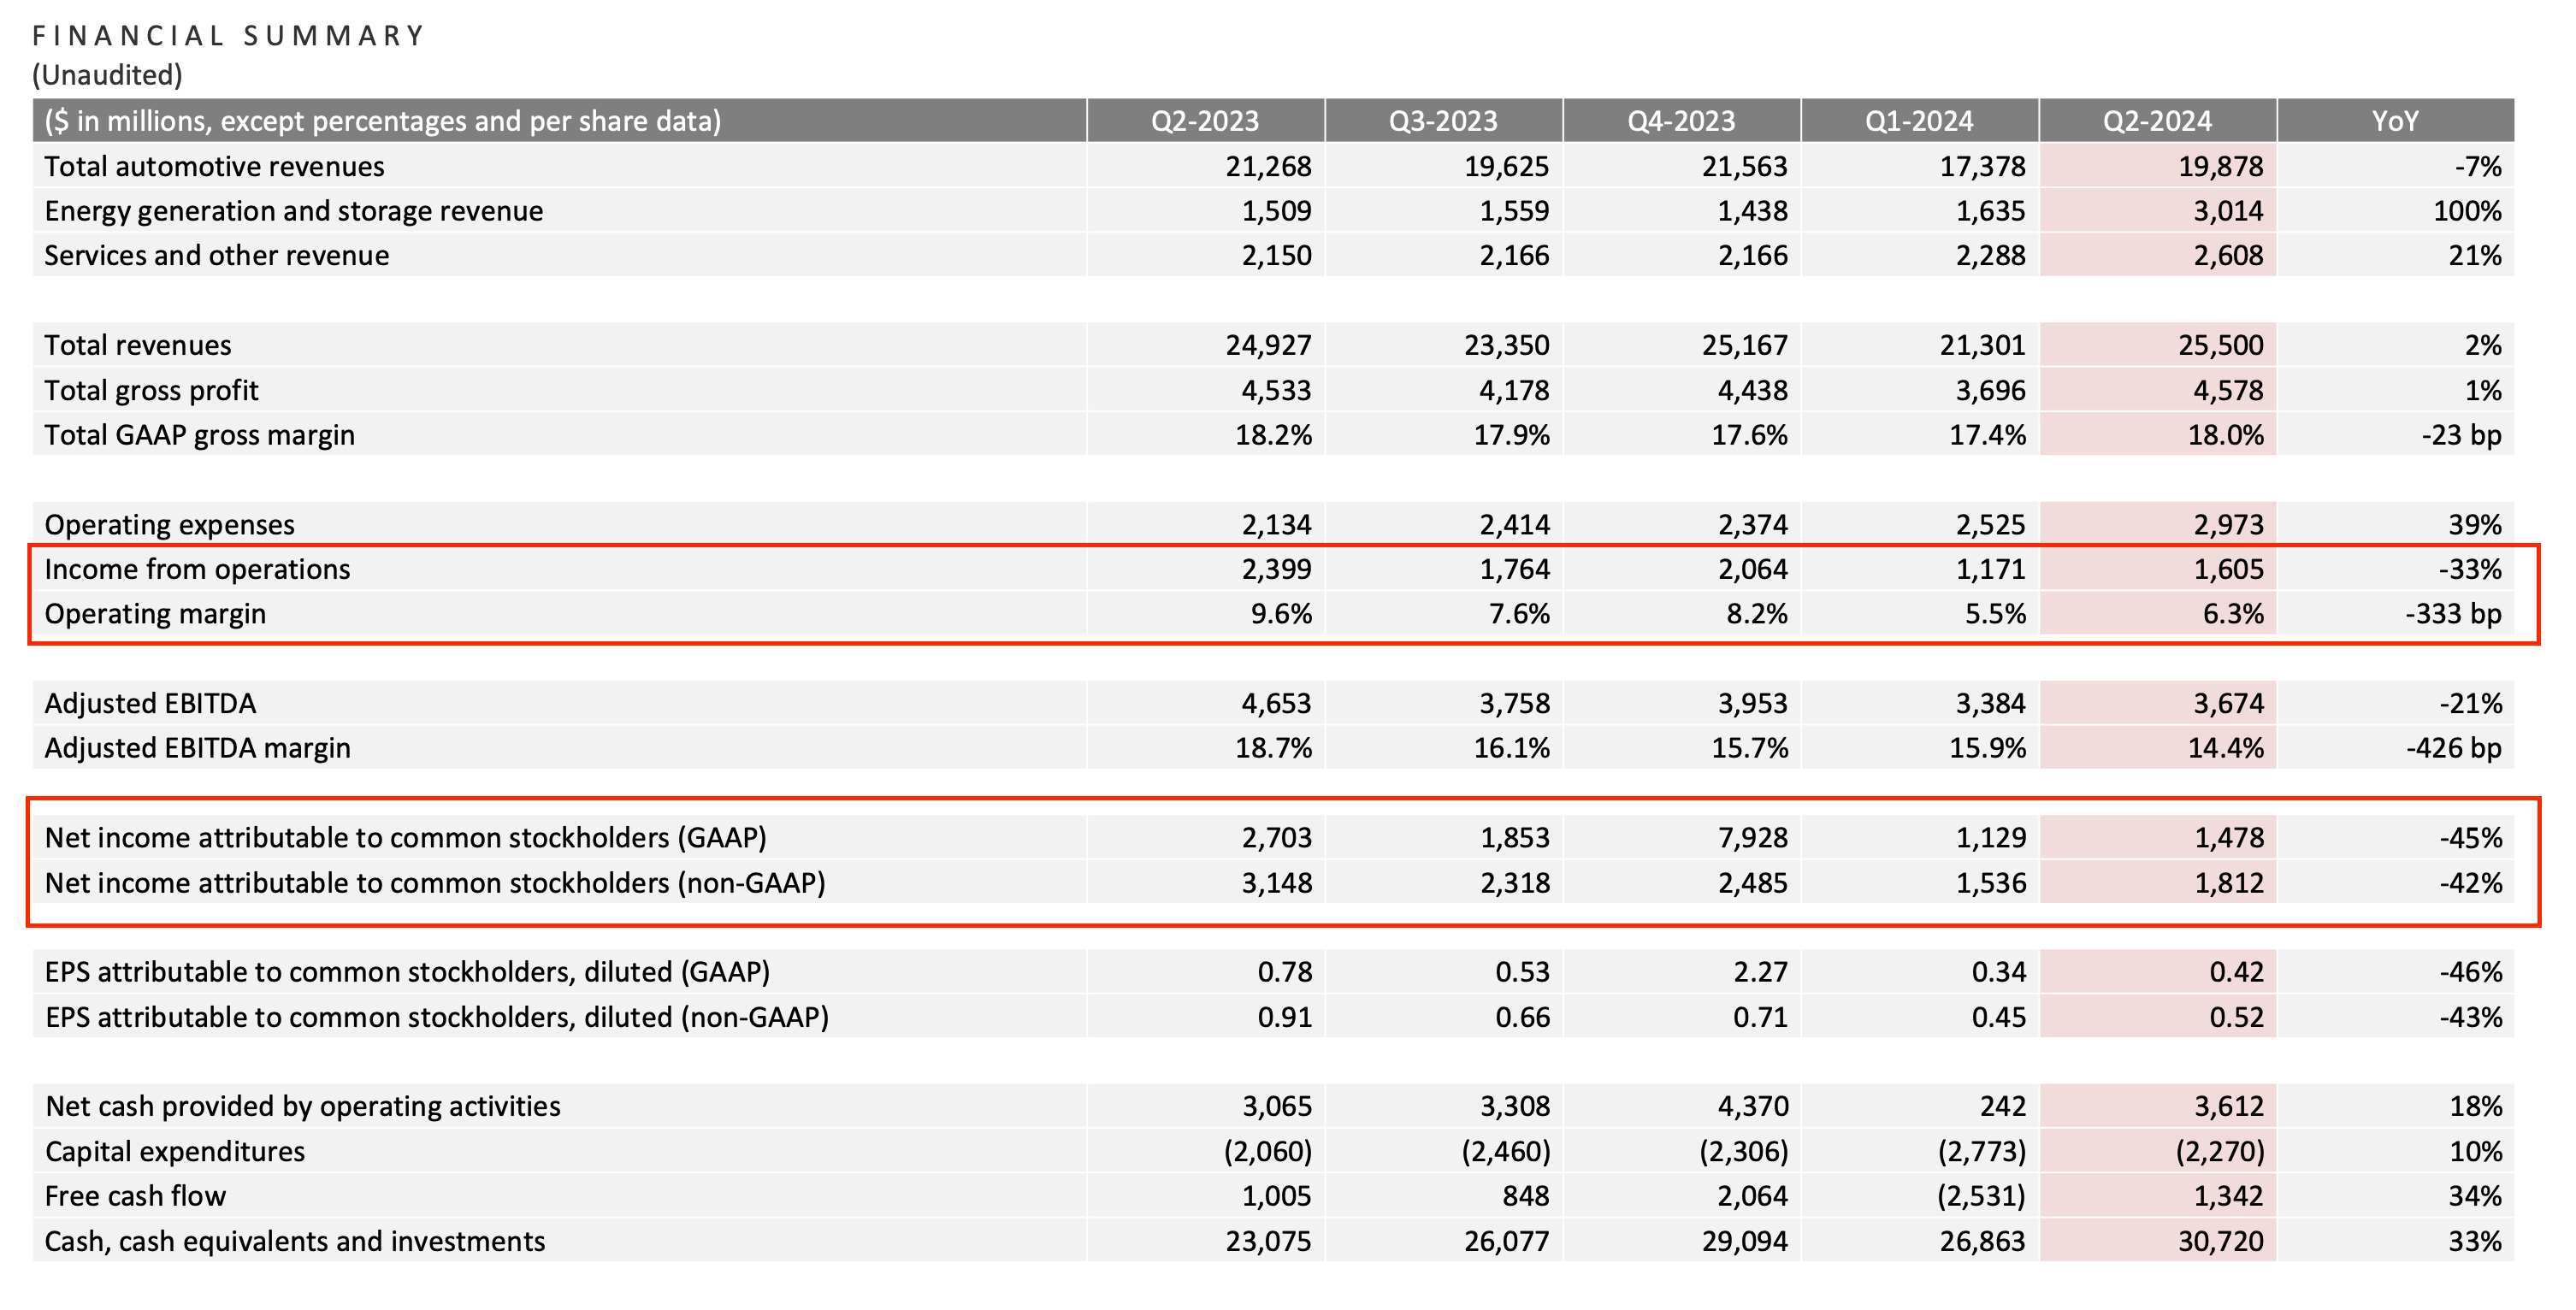The width and height of the screenshot is (2576, 1310).
Task: Click the Q2-2024 column header
Action: point(2157,121)
